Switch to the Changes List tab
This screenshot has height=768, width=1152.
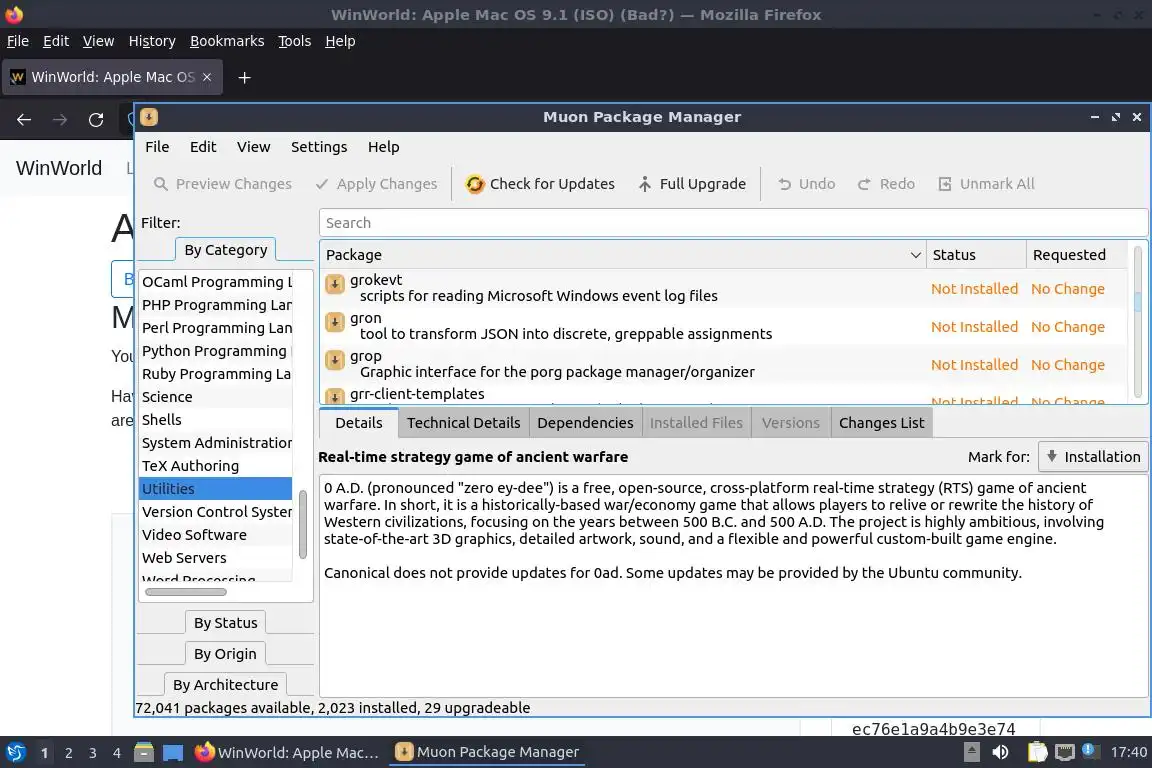pyautogui.click(x=882, y=423)
